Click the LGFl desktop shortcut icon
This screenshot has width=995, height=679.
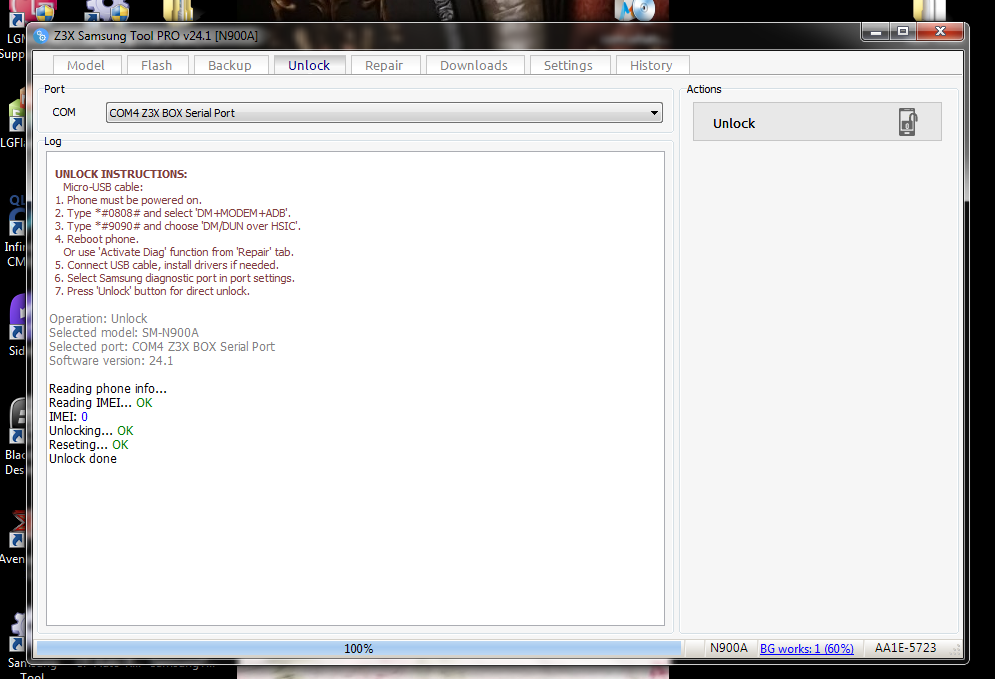16,111
